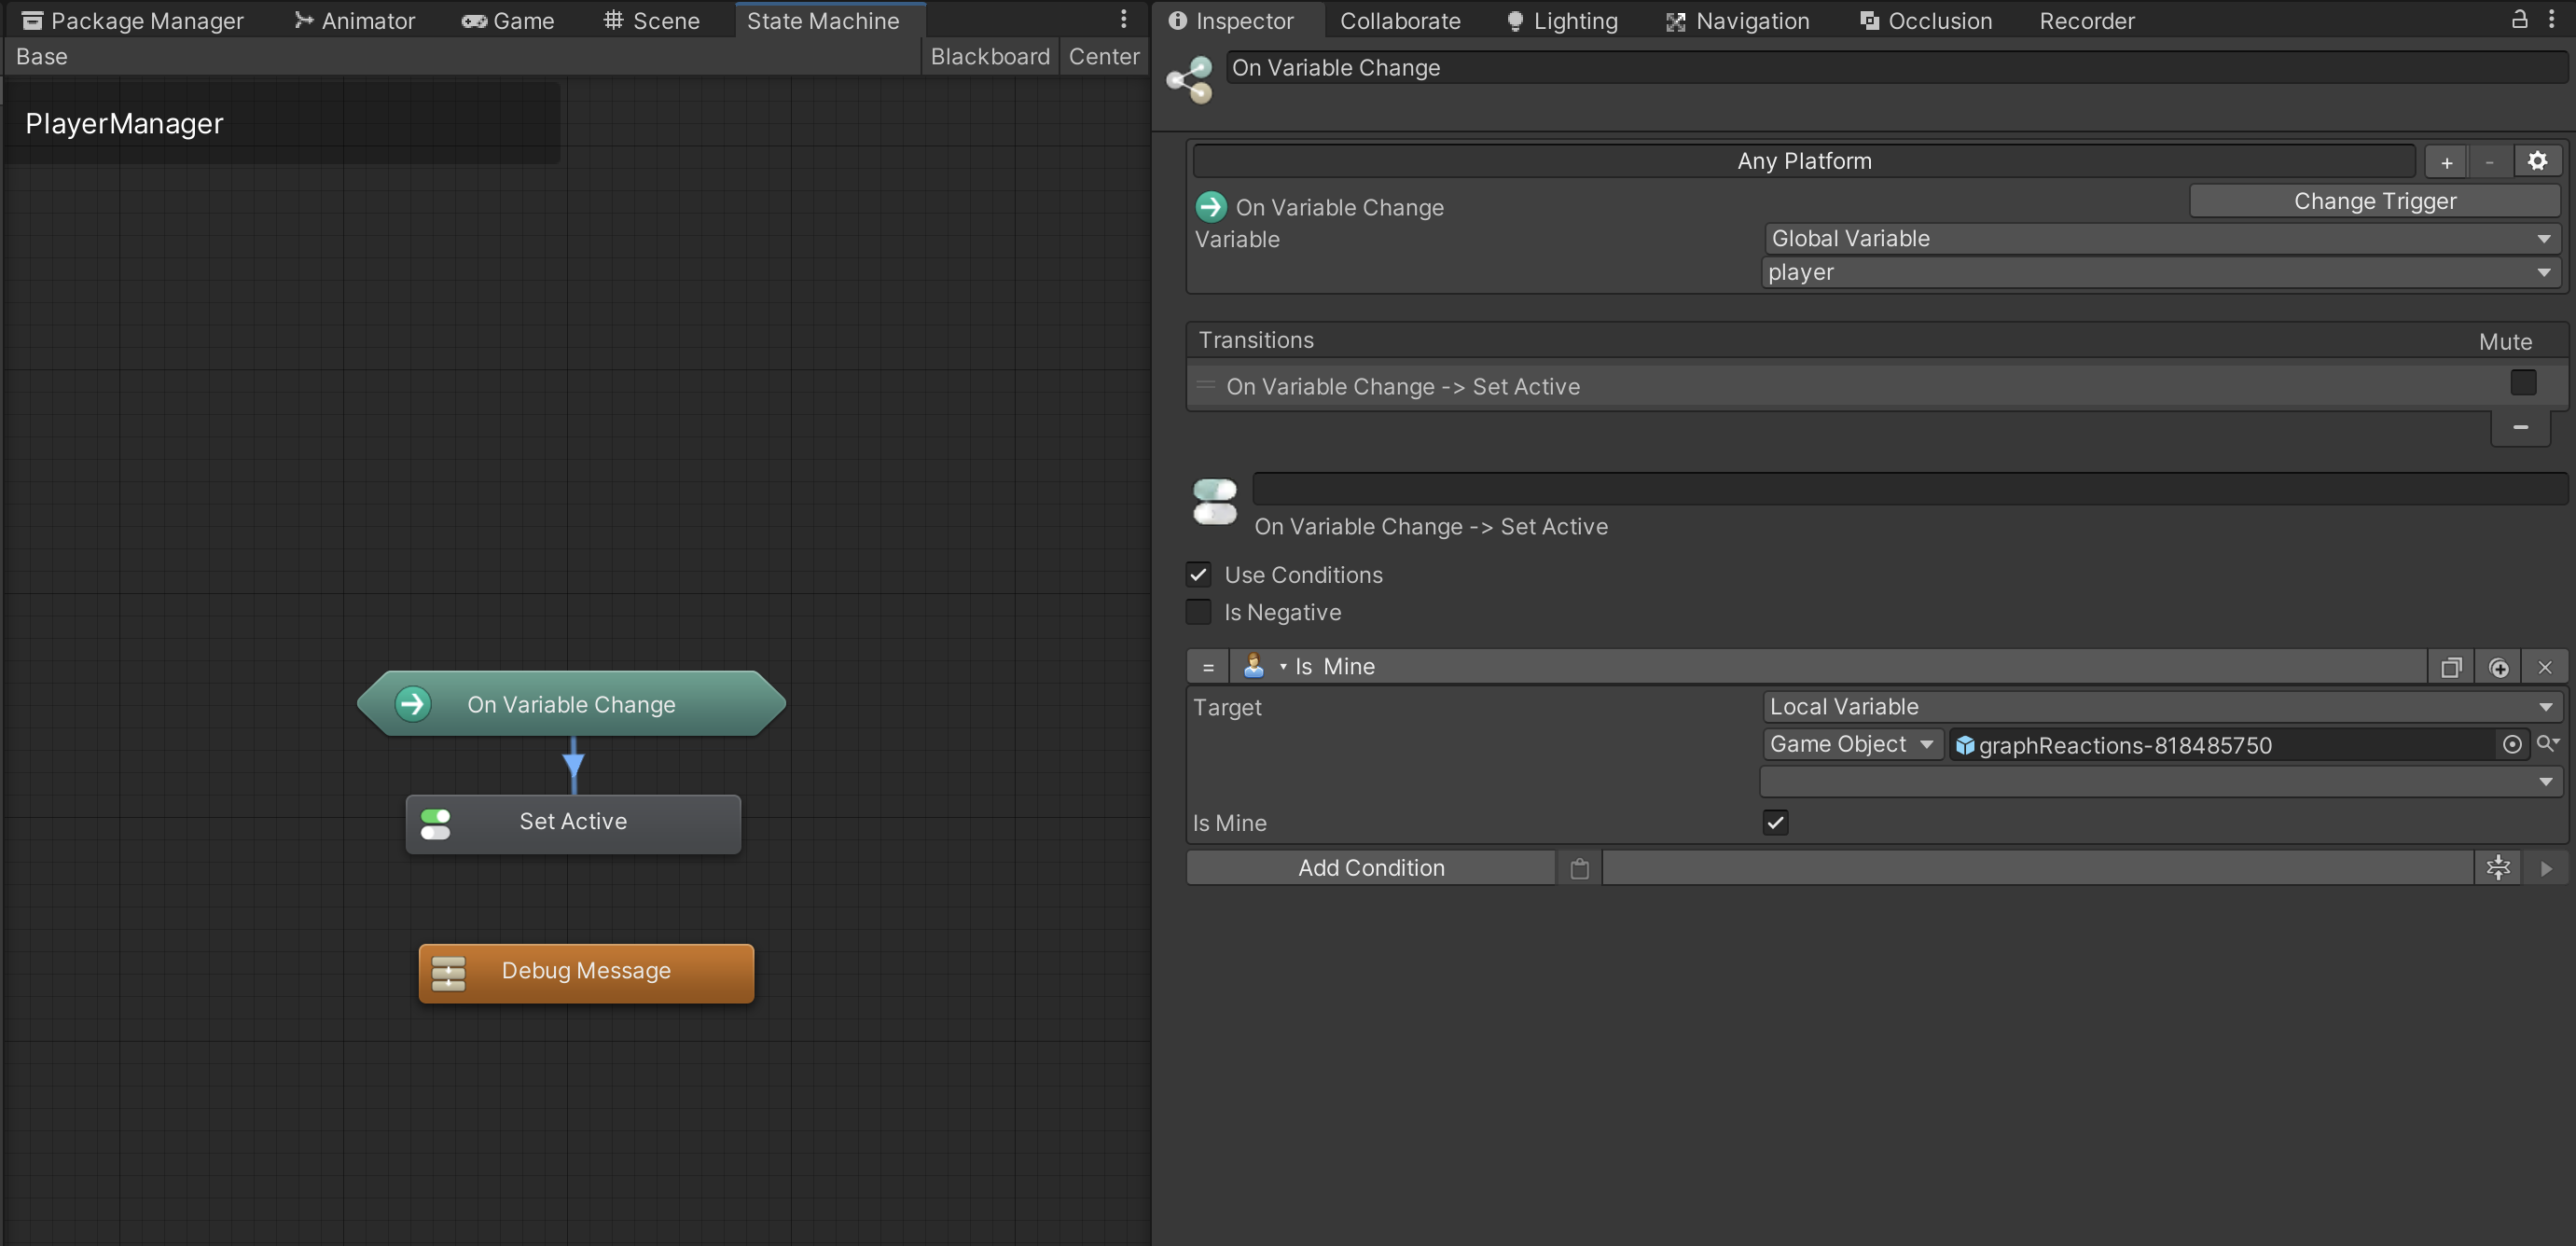The height and width of the screenshot is (1246, 2576).
Task: Open the Local Variable target dropdown
Action: point(2160,707)
